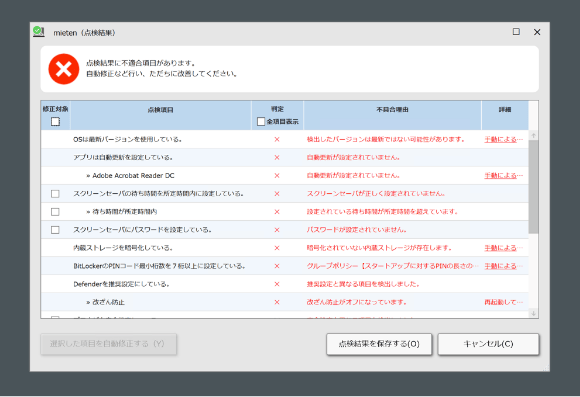This screenshot has height=397, width=580.
Task: Toggle the 修正対象 select-all header checkbox
Action: tap(55, 121)
